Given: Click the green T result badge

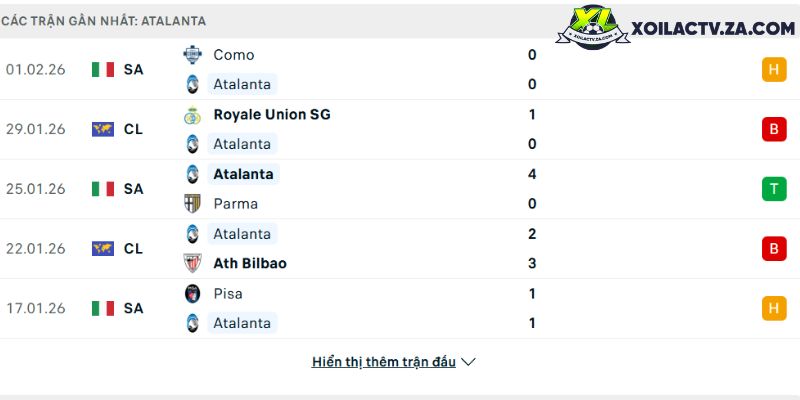Looking at the screenshot, I should click(773, 189).
